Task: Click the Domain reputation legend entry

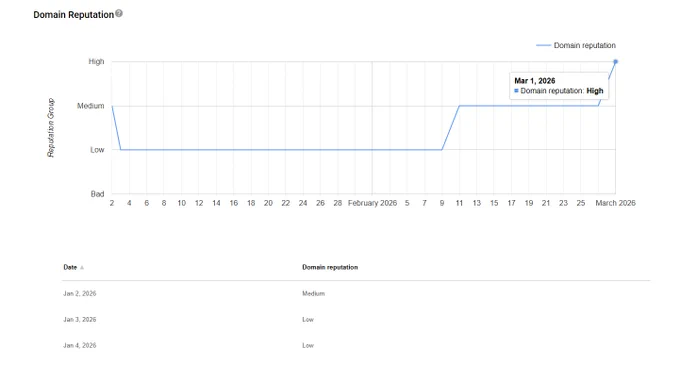Action: pyautogui.click(x=576, y=45)
